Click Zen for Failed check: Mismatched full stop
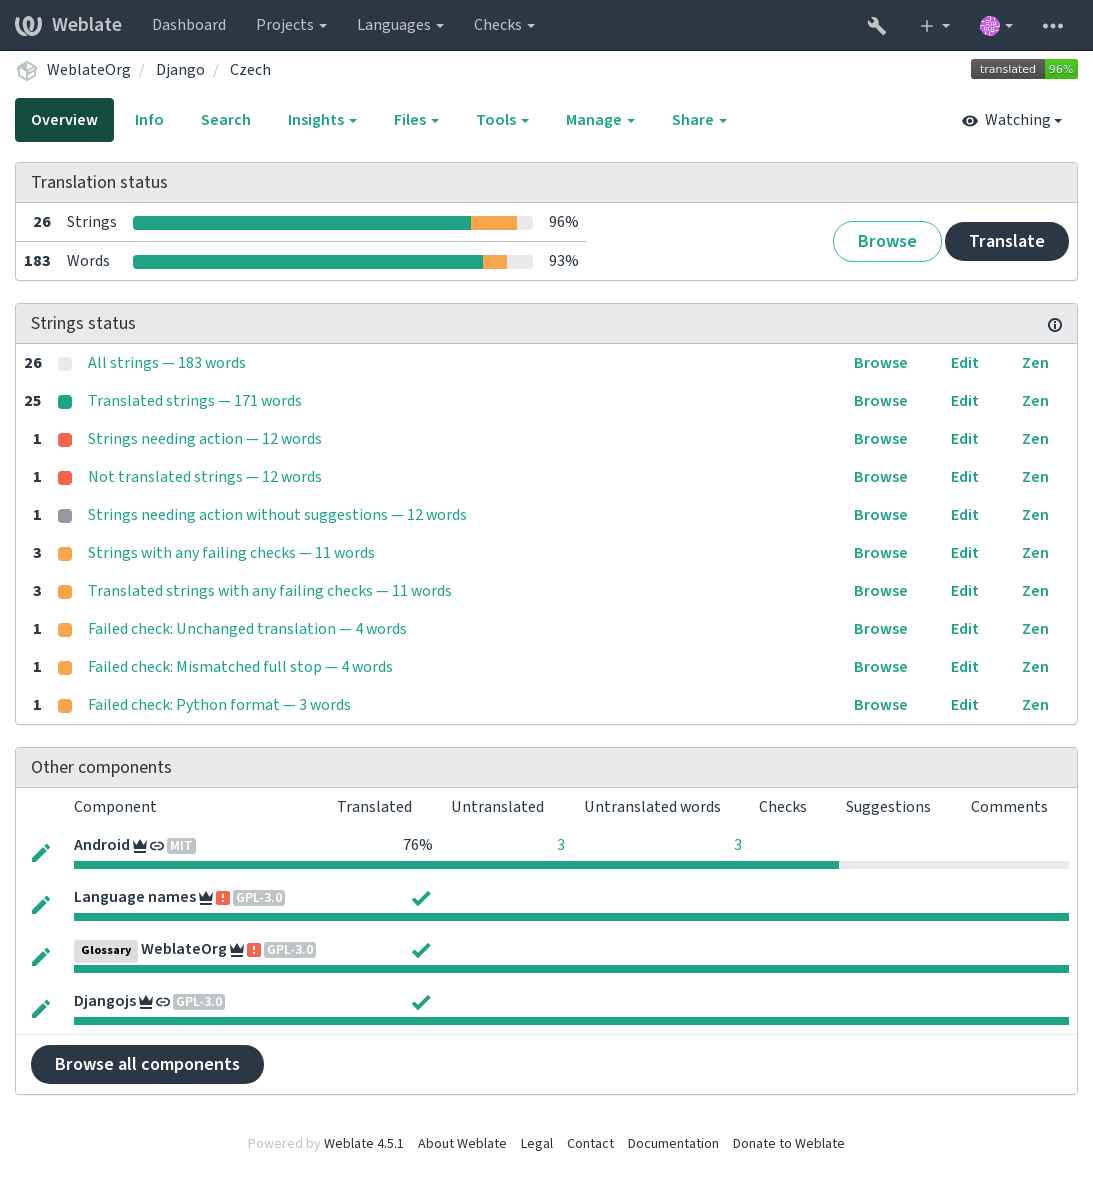Image resolution: width=1093 pixels, height=1181 pixels. [1035, 667]
